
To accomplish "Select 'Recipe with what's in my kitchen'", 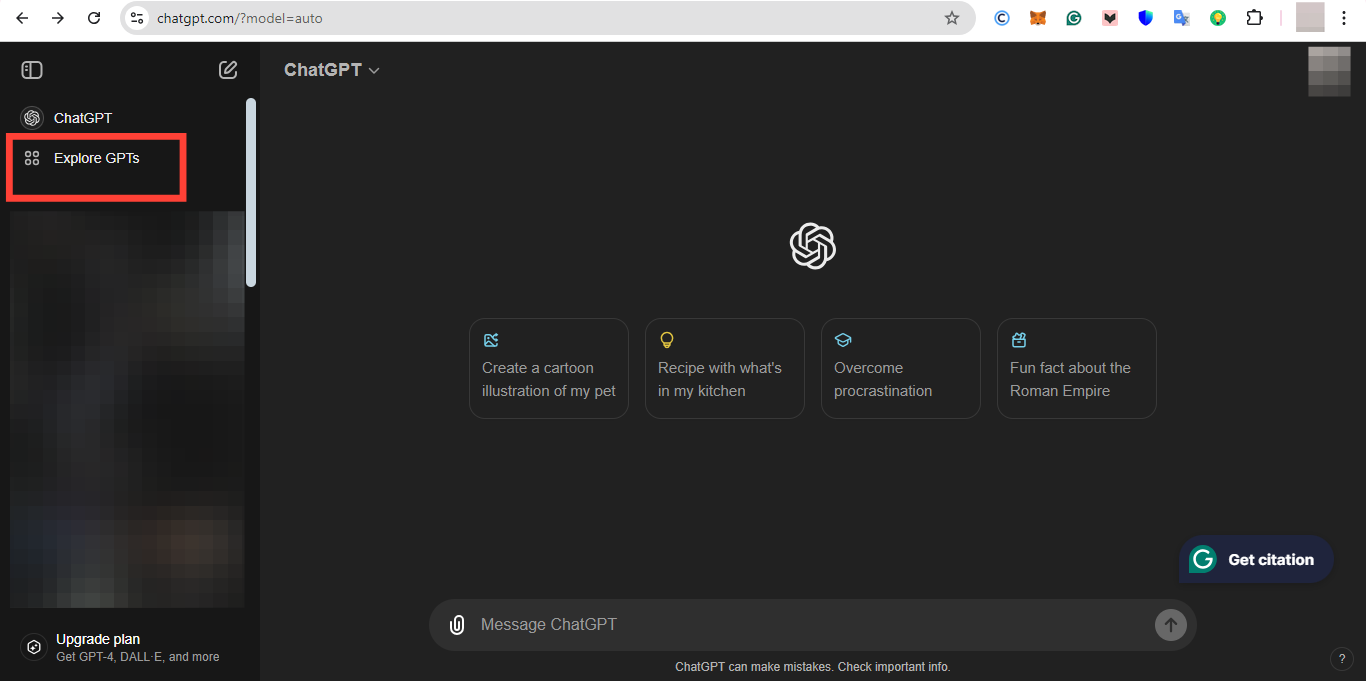I will coord(725,368).
